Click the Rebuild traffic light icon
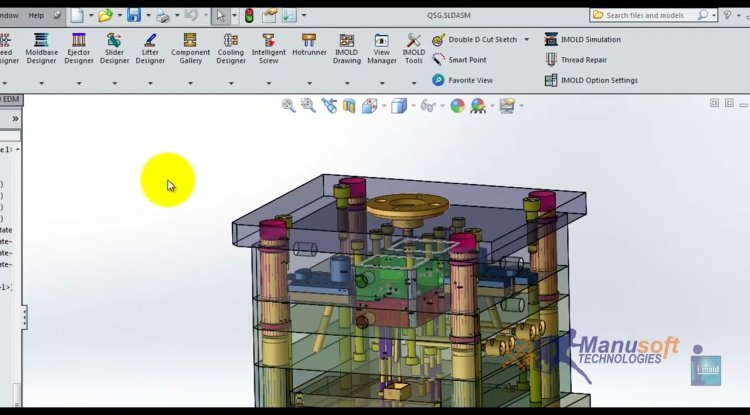 (249, 15)
